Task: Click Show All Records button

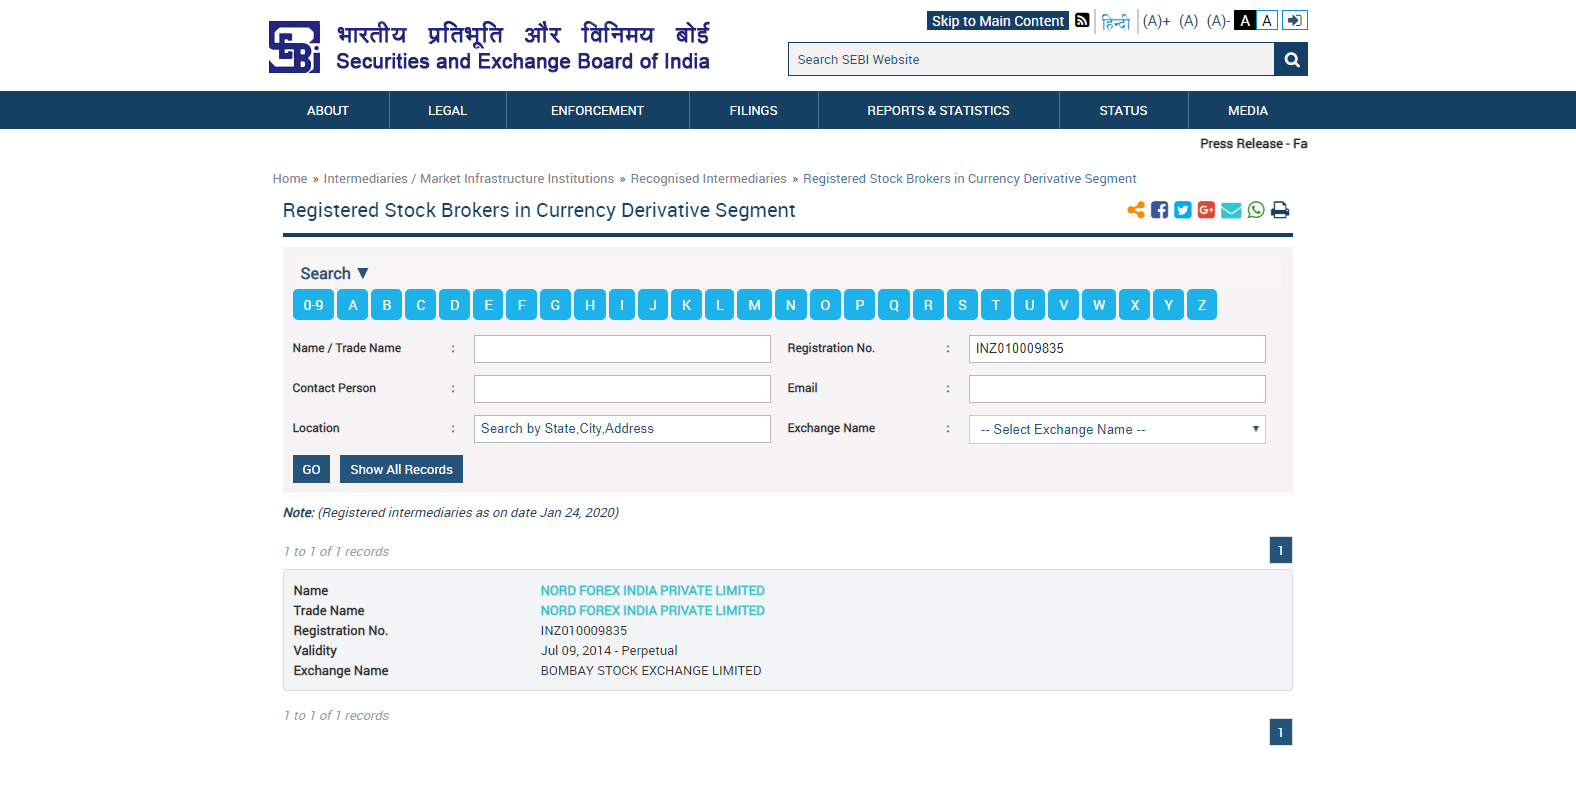Action: click(x=401, y=470)
